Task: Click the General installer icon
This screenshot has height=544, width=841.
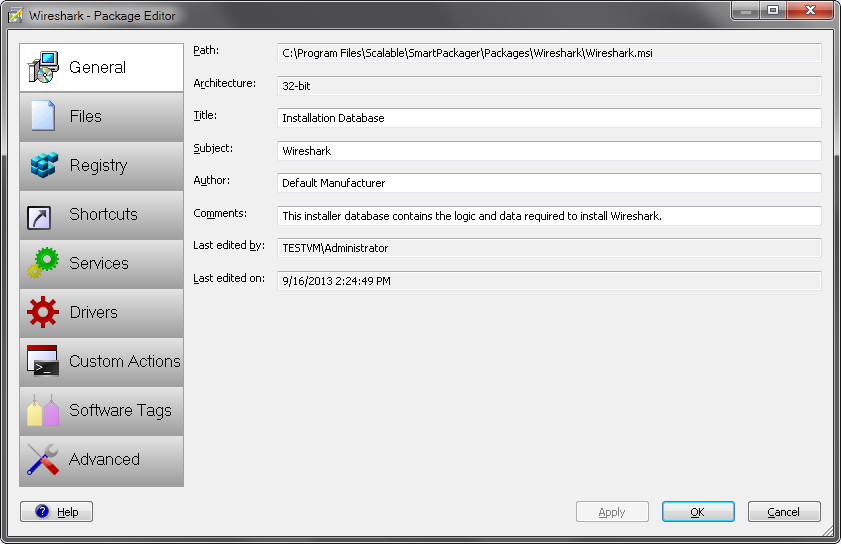Action: pyautogui.click(x=43, y=67)
